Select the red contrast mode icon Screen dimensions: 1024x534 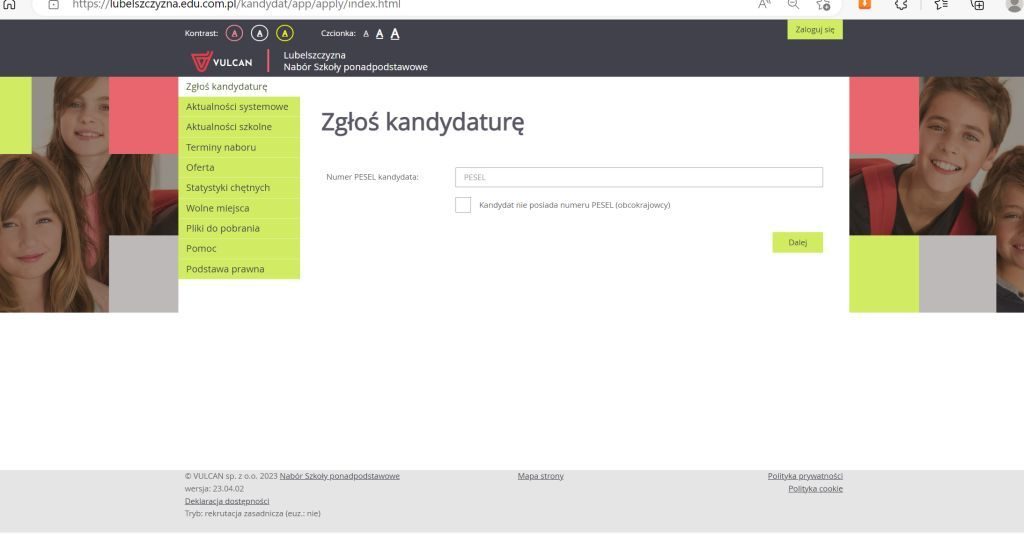point(234,33)
